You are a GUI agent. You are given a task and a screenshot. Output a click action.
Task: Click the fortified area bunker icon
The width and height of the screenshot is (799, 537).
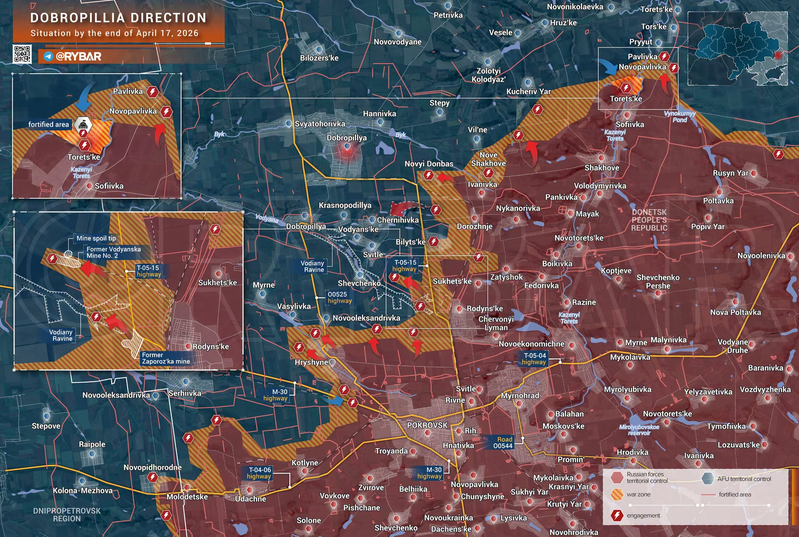[x=85, y=125]
